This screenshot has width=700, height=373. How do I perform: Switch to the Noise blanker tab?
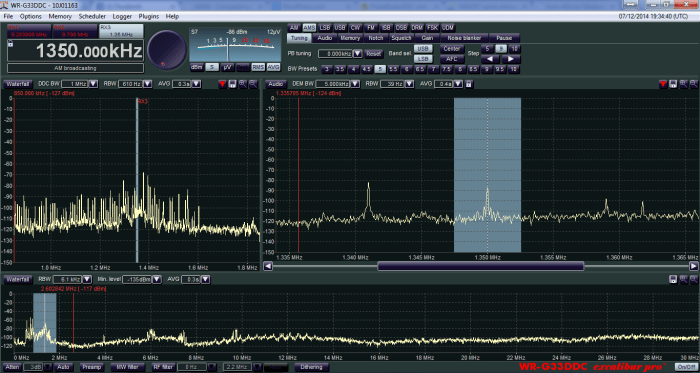click(464, 38)
